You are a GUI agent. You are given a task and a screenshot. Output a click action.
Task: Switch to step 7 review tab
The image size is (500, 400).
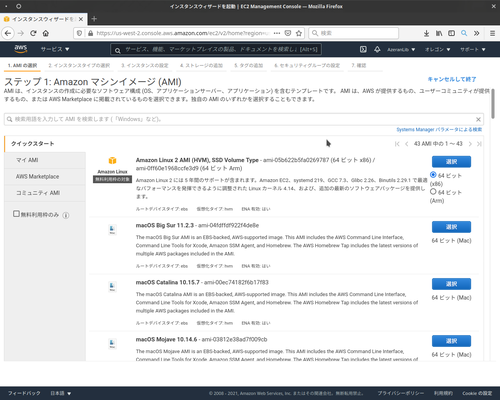[x=359, y=66]
